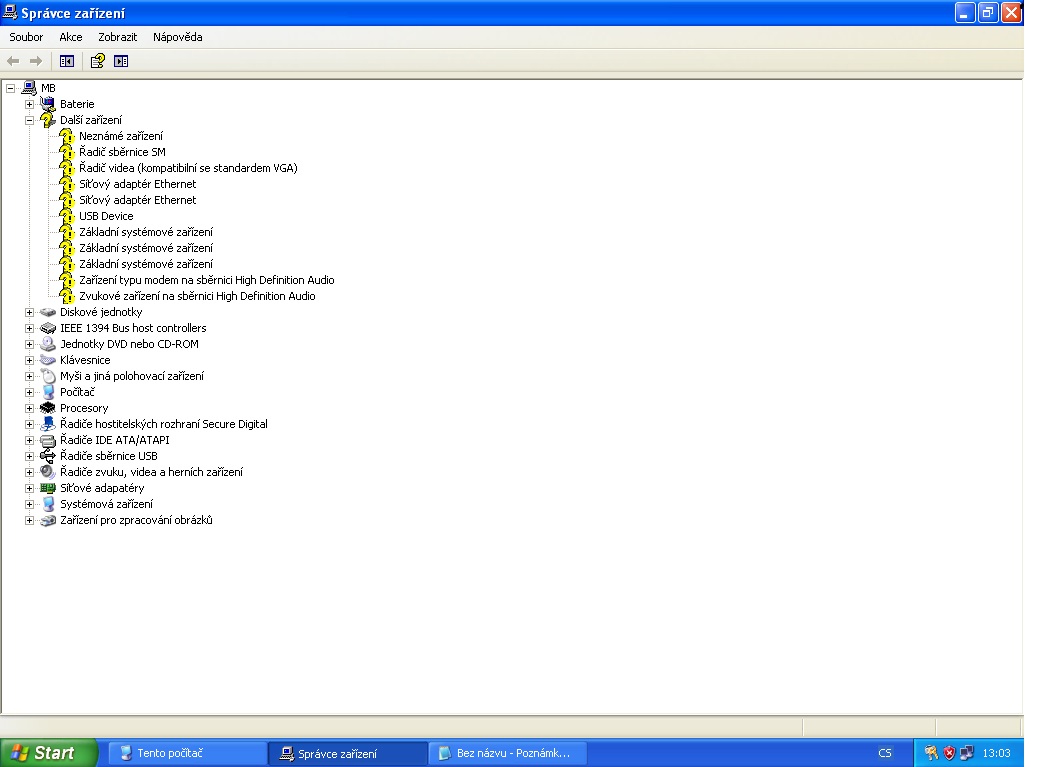
Task: Expand the Baterie node
Action: (x=29, y=104)
